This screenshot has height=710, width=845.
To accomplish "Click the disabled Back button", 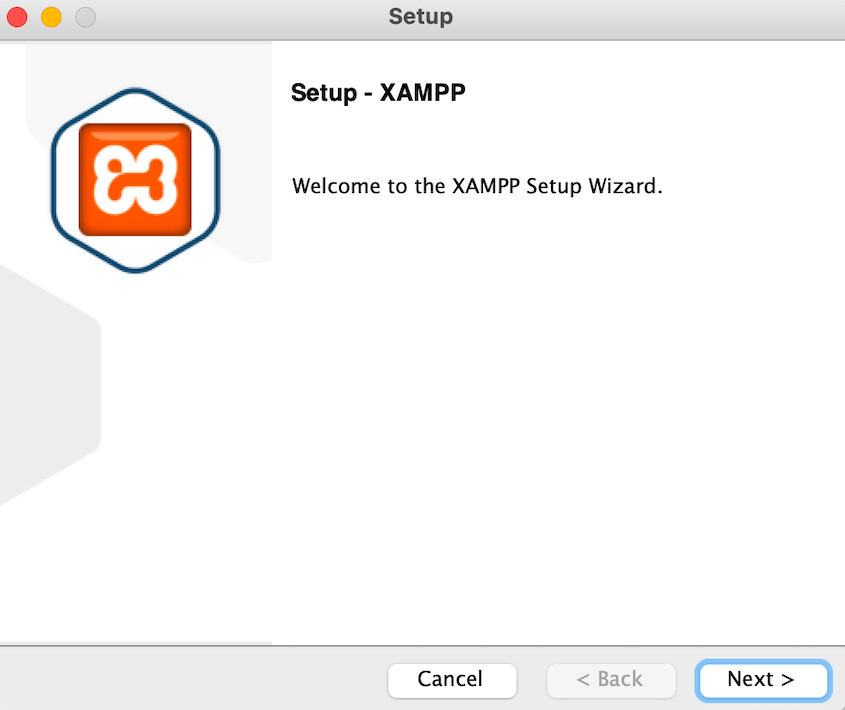I will click(611, 680).
